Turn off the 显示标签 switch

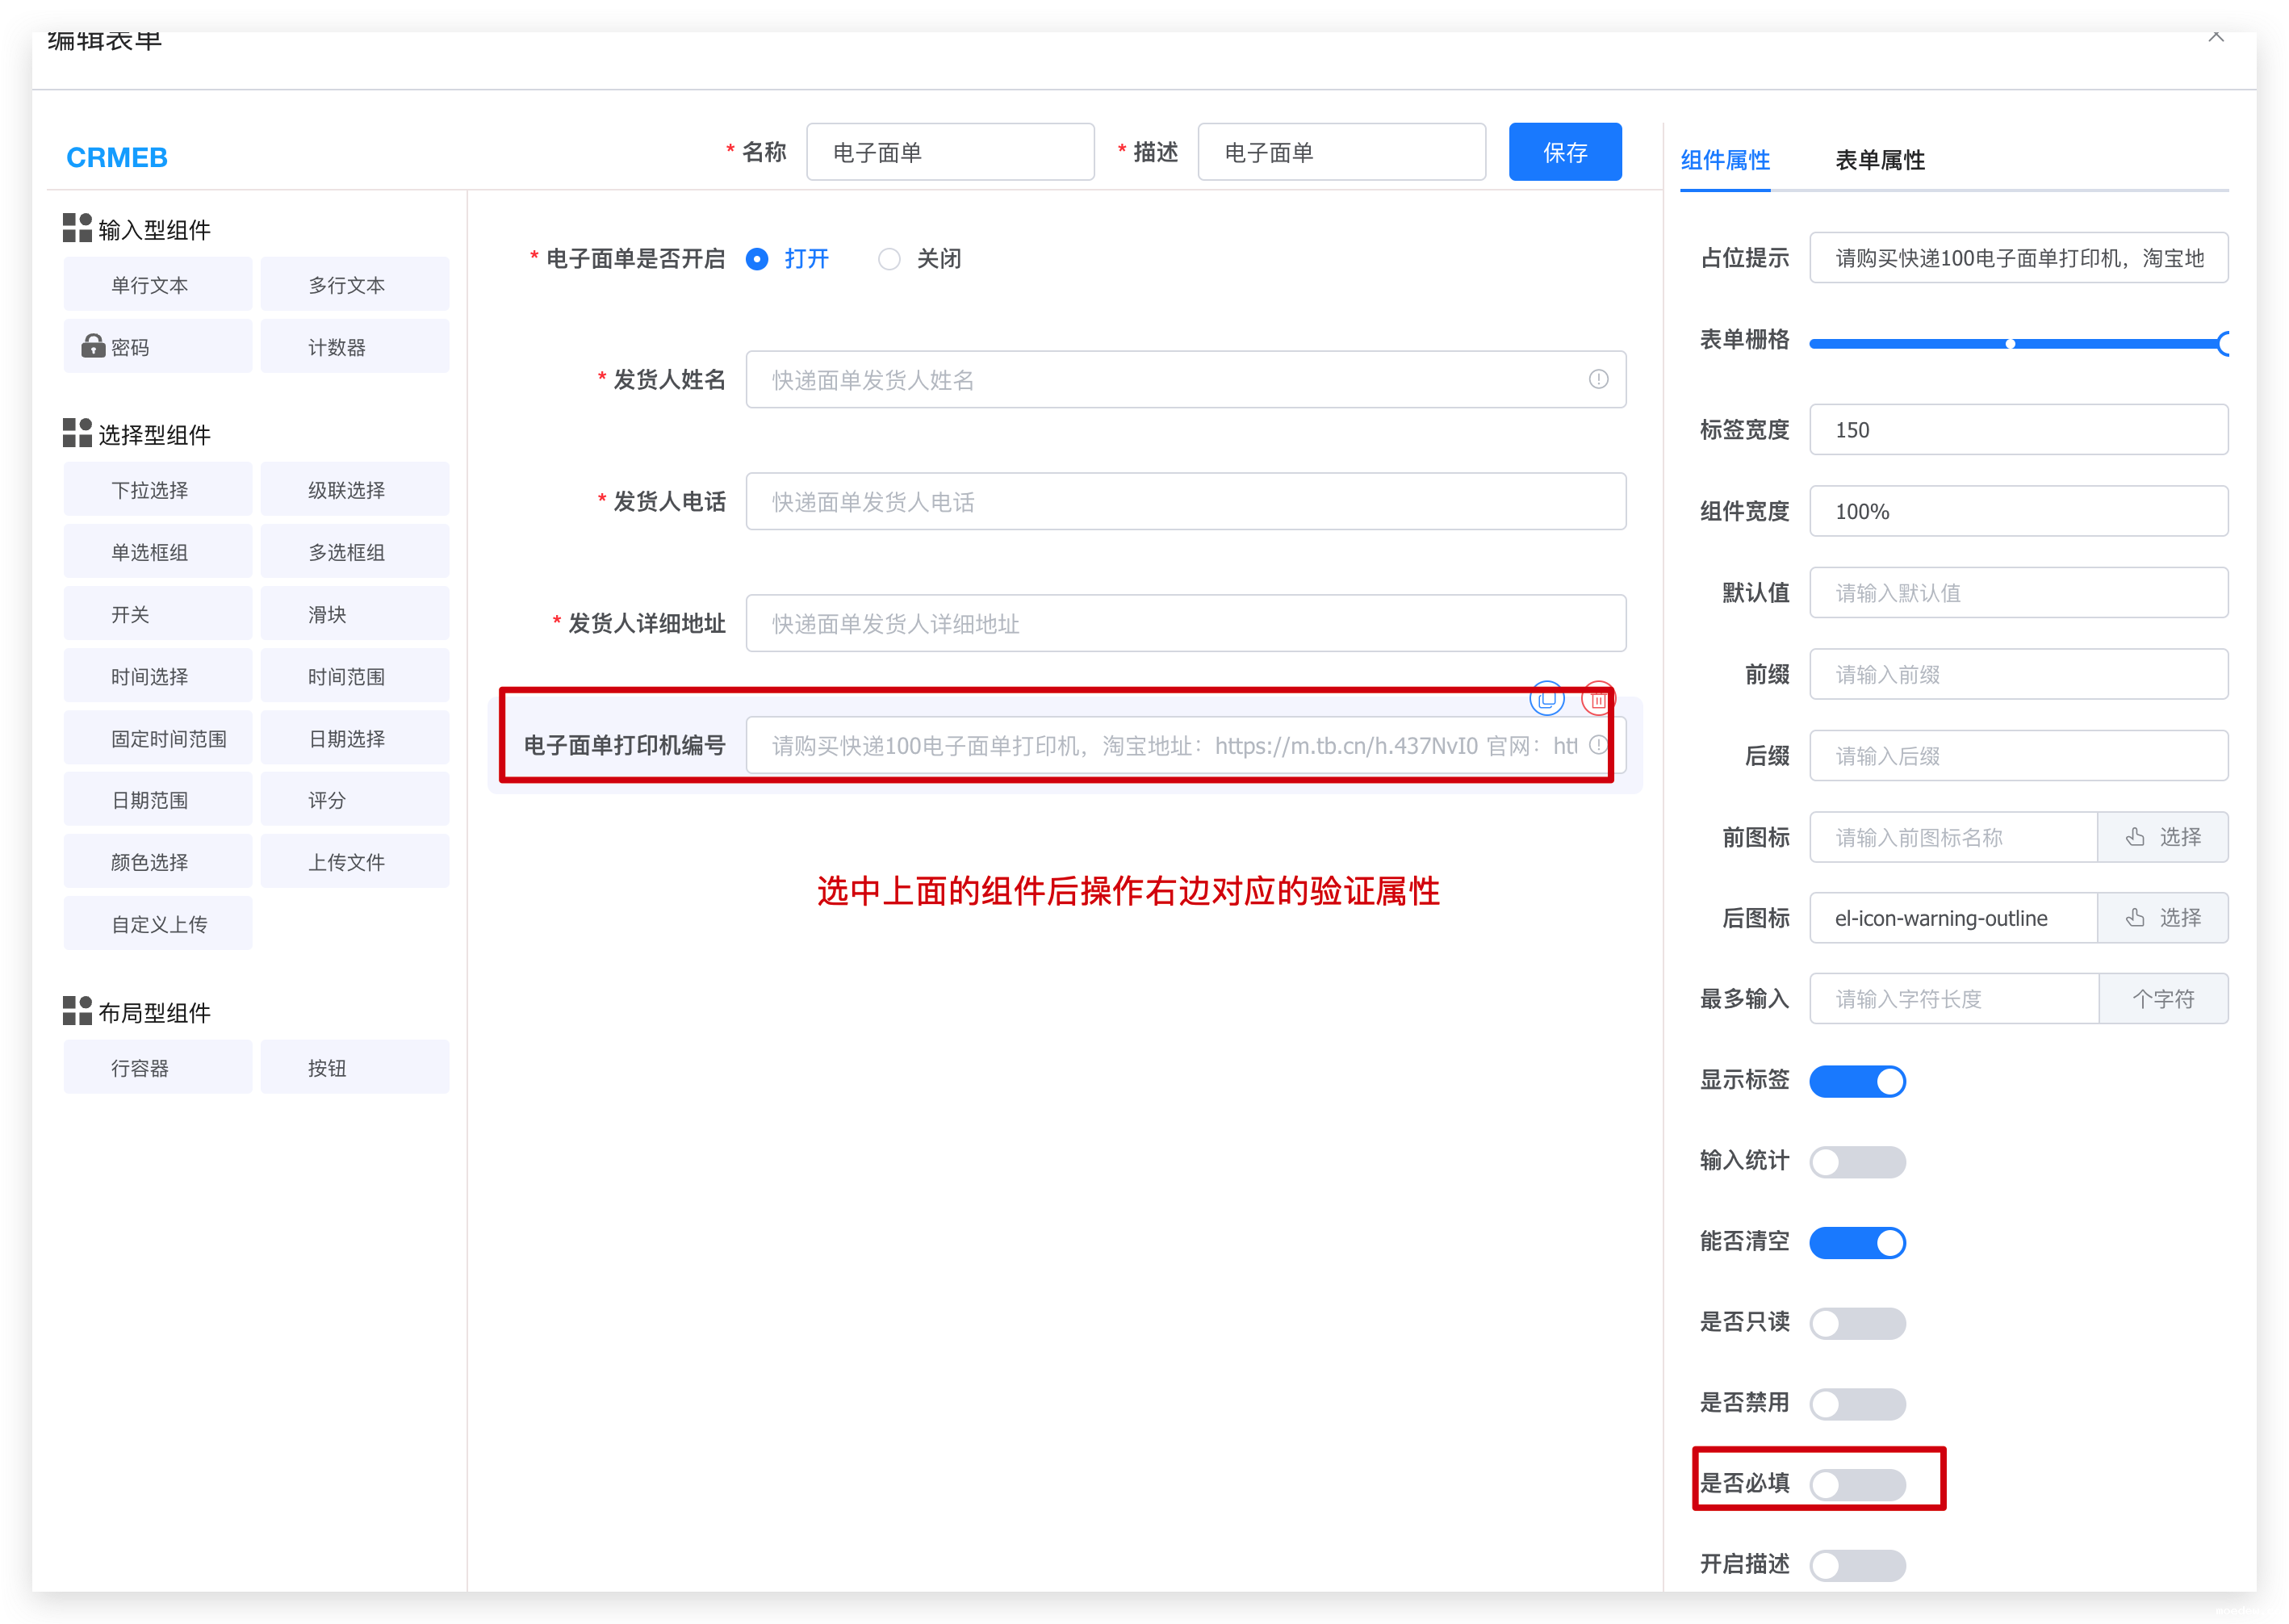pos(1856,1081)
